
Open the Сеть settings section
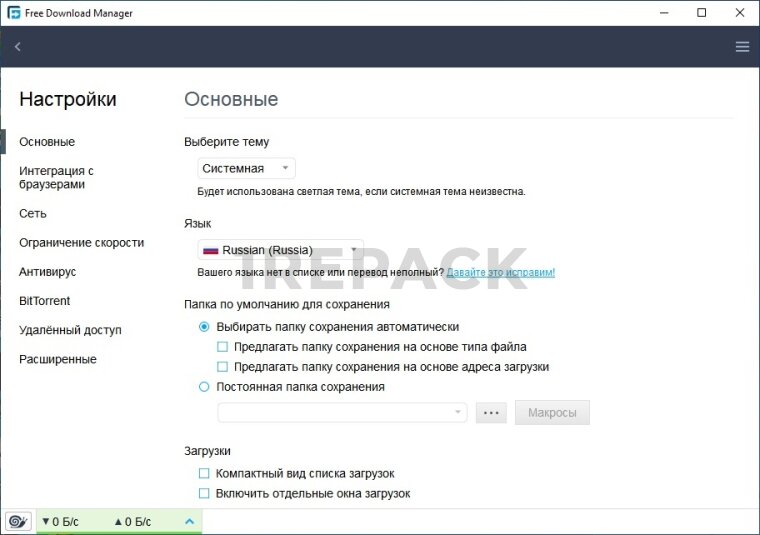pos(33,214)
